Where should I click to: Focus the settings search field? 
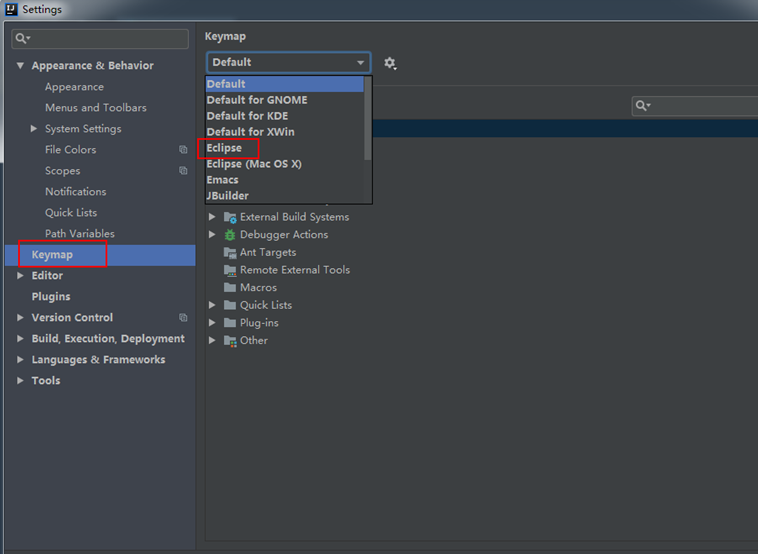pos(100,39)
